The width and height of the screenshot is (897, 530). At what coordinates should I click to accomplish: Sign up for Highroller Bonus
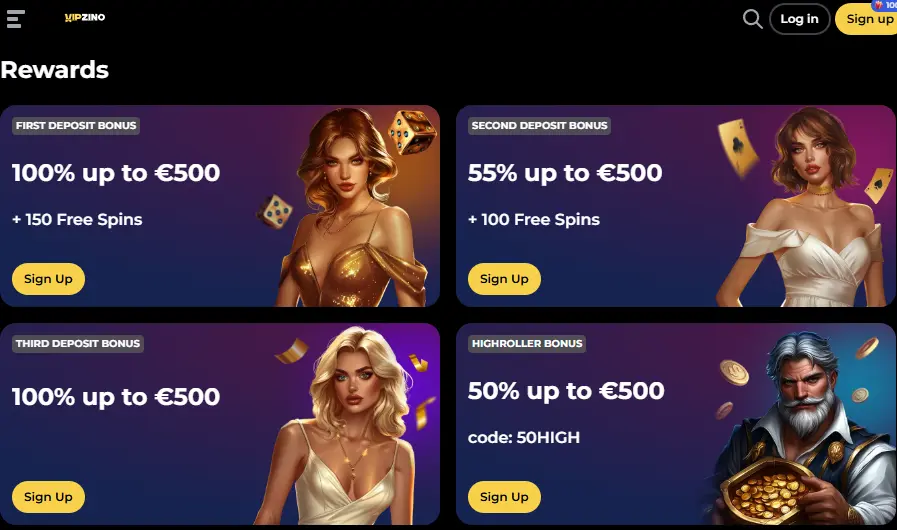pos(504,497)
